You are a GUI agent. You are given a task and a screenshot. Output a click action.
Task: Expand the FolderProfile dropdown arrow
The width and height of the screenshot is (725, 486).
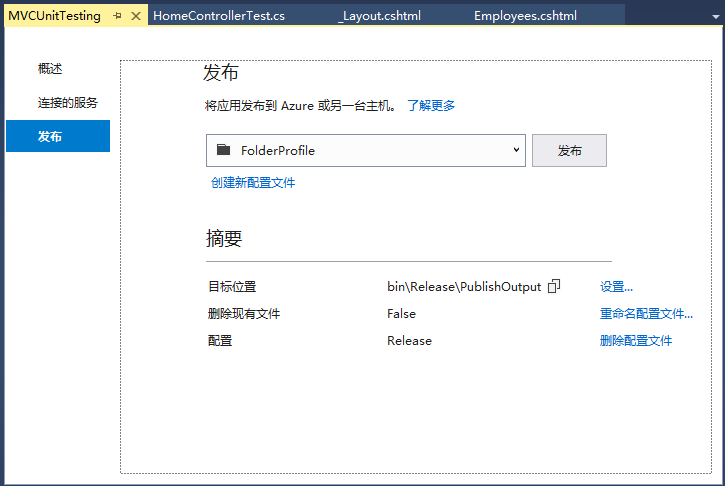pyautogui.click(x=516, y=150)
